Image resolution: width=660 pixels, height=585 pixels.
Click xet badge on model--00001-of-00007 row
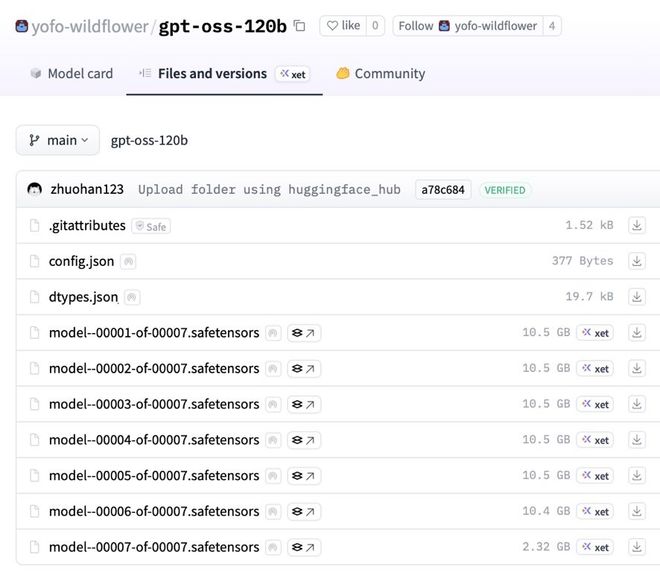click(x=595, y=333)
